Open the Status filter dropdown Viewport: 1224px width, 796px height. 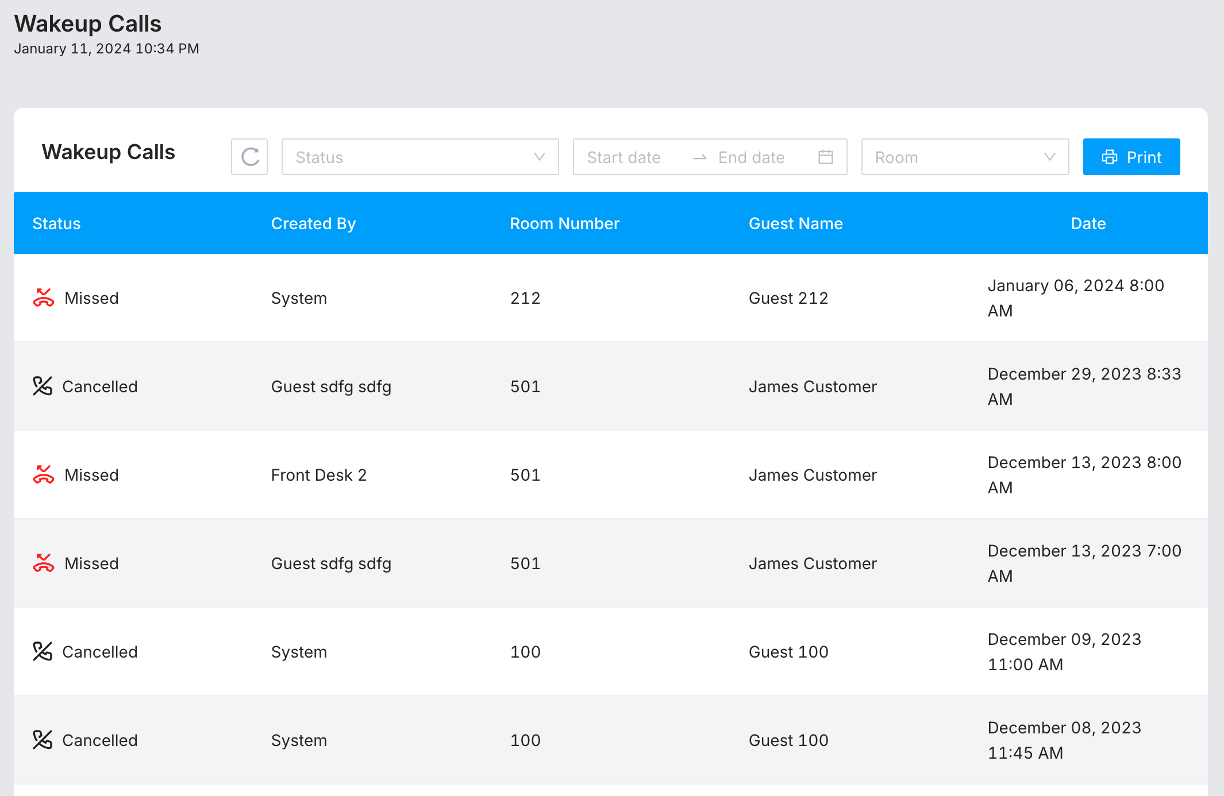pyautogui.click(x=420, y=157)
